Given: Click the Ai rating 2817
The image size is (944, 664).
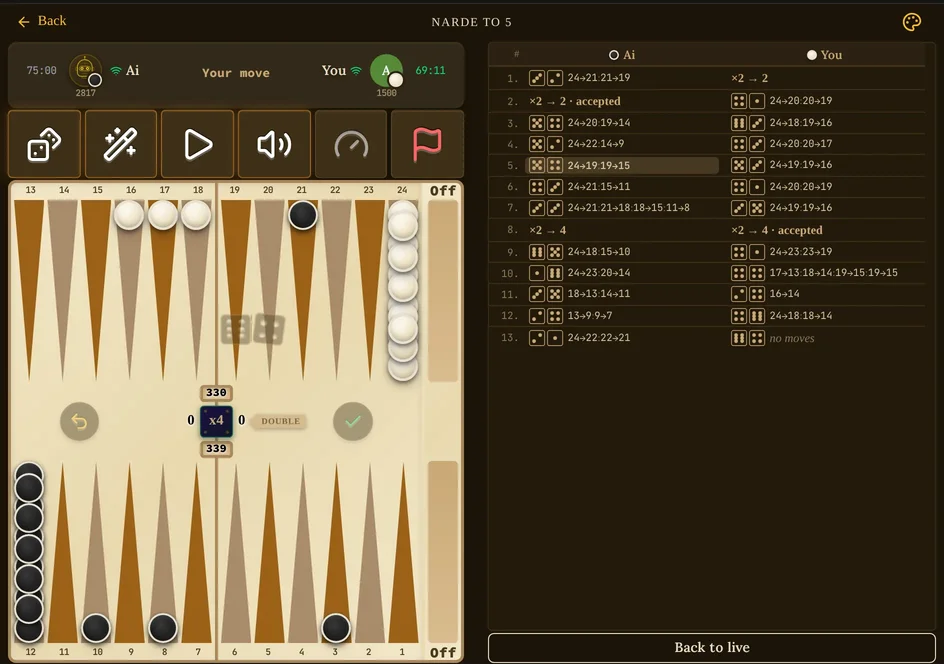Looking at the screenshot, I should pyautogui.click(x=85, y=93).
